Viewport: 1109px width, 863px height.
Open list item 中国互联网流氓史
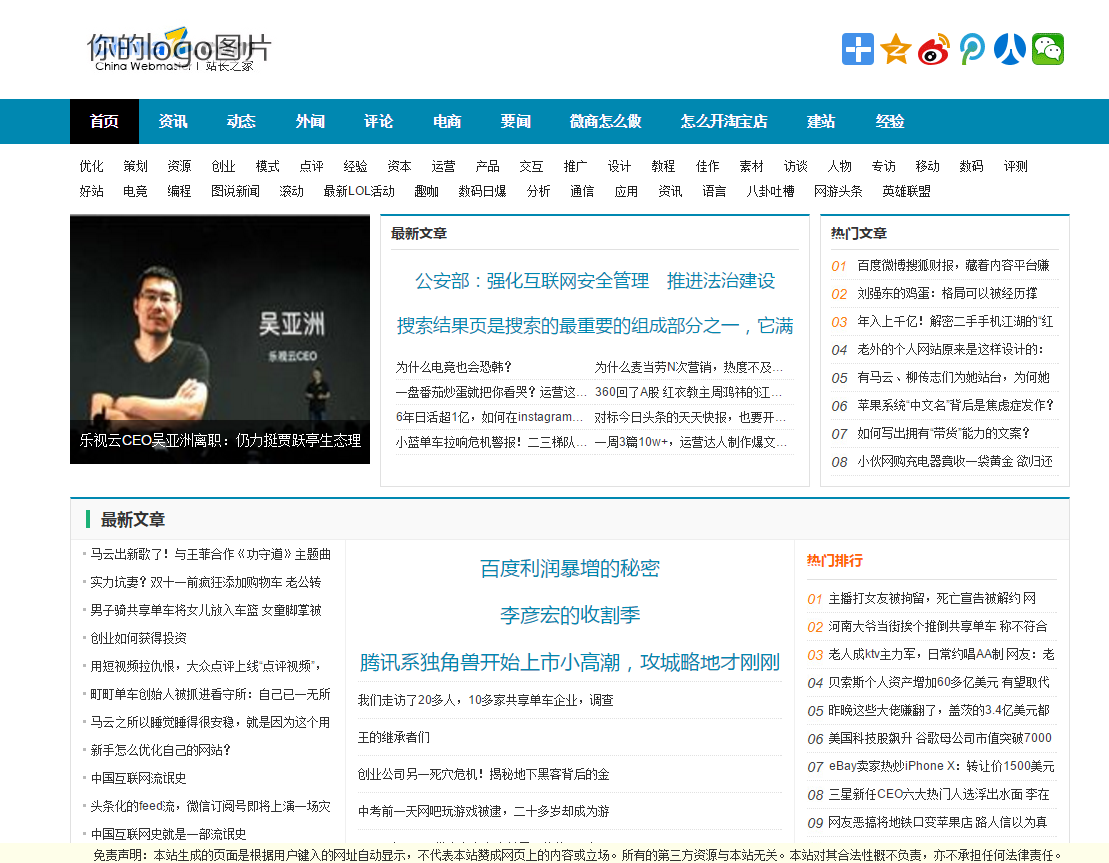[x=138, y=778]
